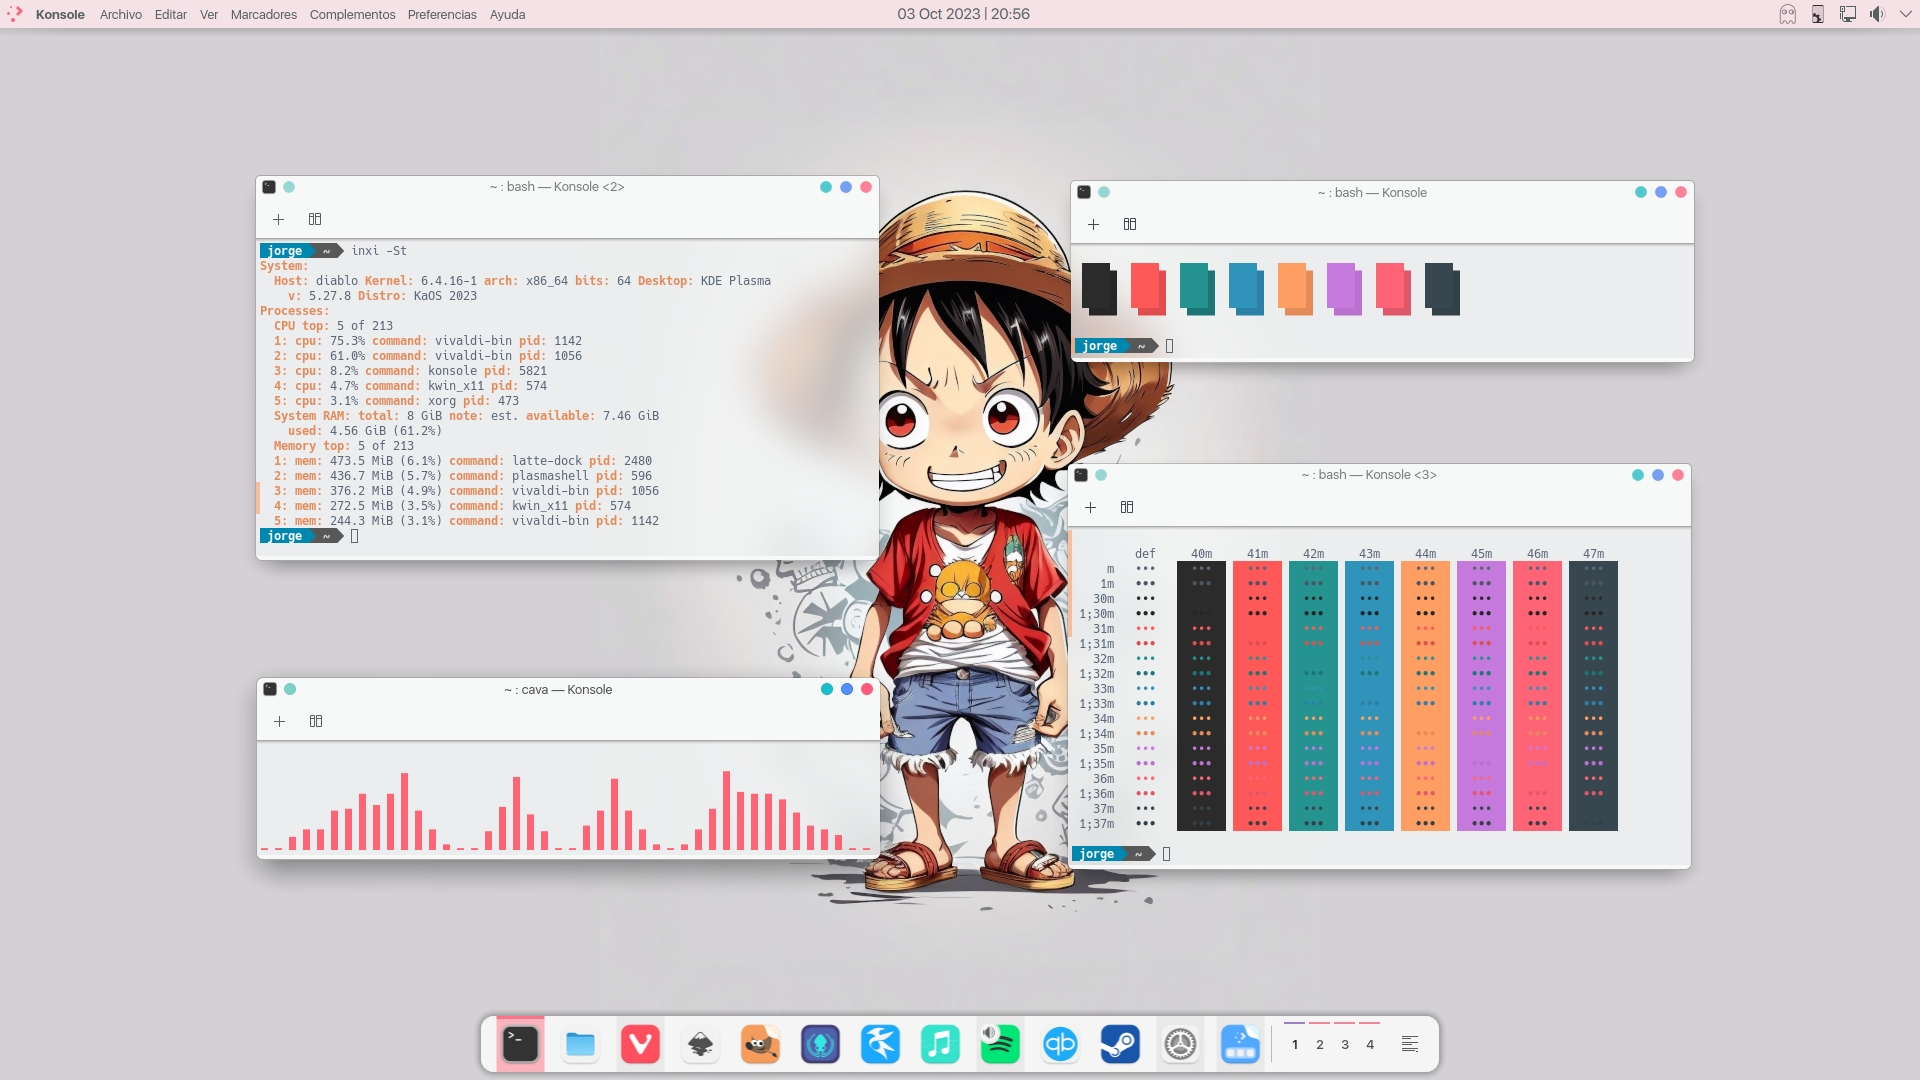Open the music note player in dock
Viewport: 1920px width, 1080px height.
click(940, 1044)
